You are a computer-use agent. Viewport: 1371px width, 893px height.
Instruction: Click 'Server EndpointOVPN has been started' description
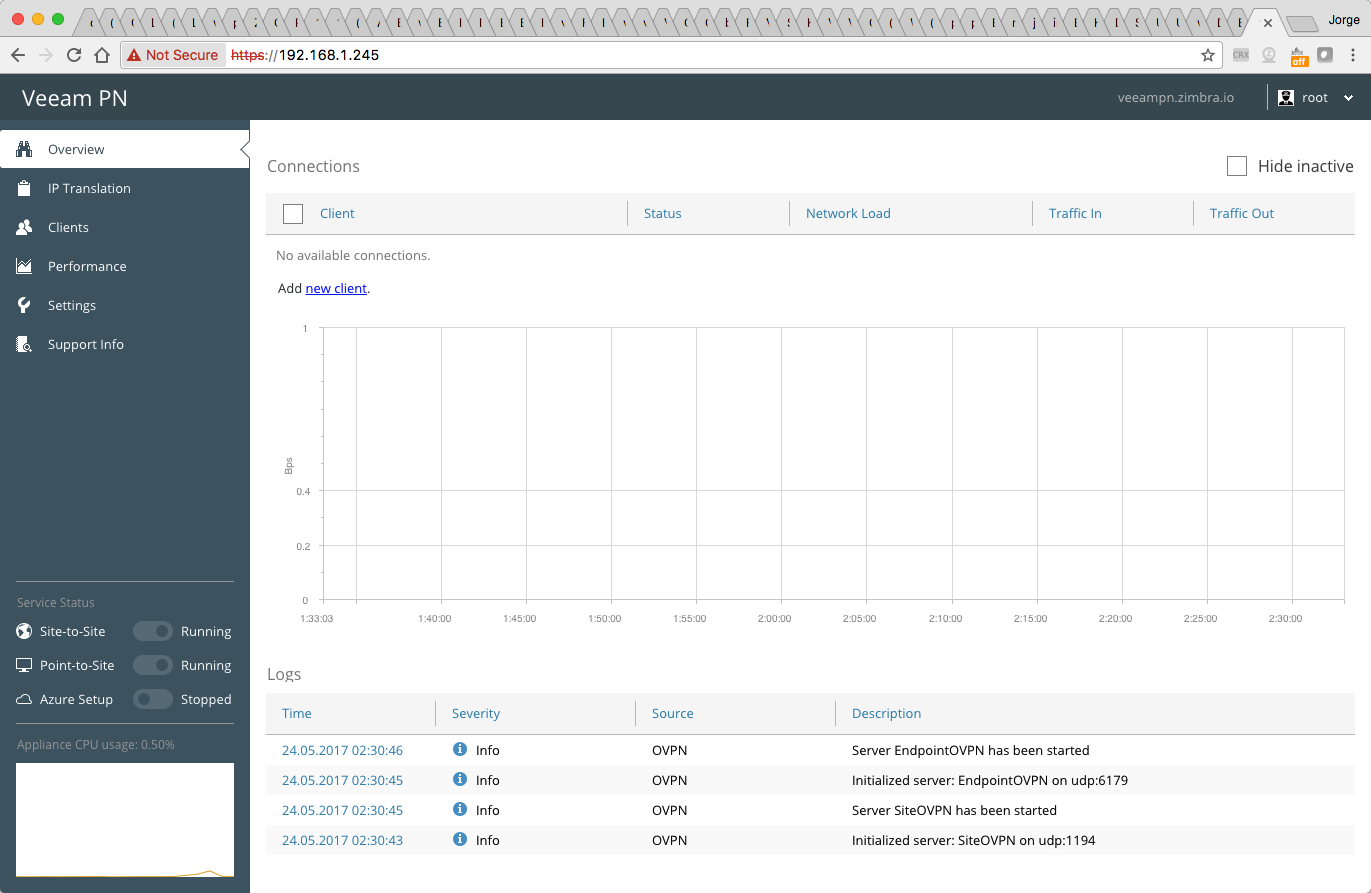point(970,750)
